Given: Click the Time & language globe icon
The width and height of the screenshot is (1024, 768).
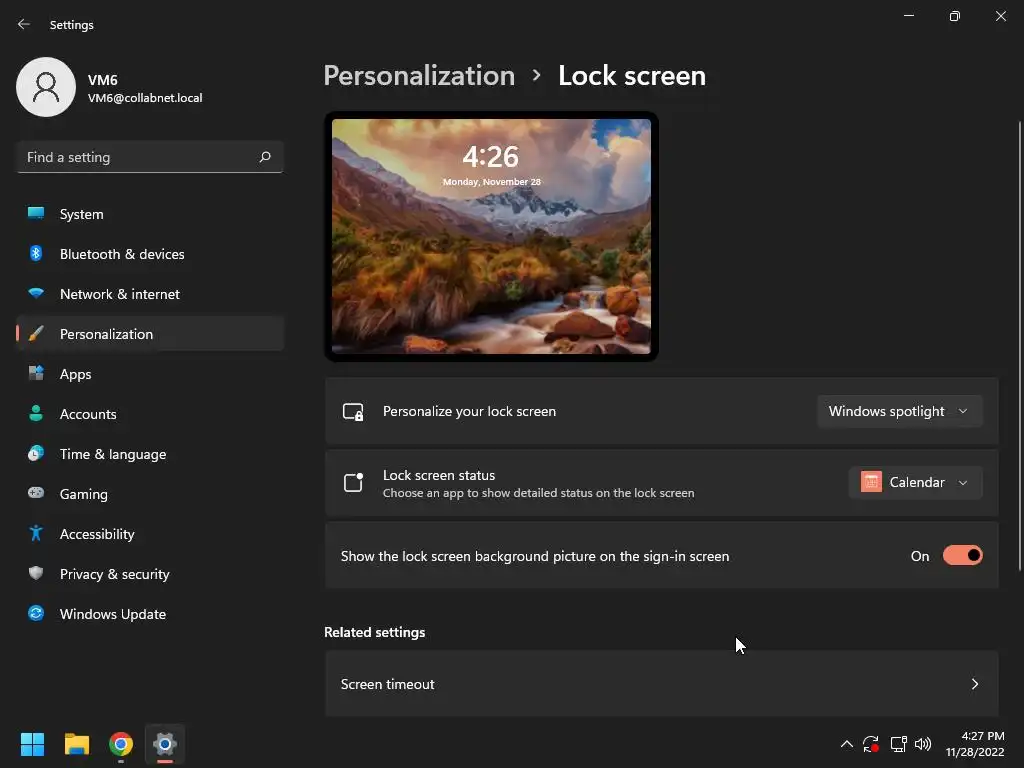Looking at the screenshot, I should pyautogui.click(x=36, y=453).
